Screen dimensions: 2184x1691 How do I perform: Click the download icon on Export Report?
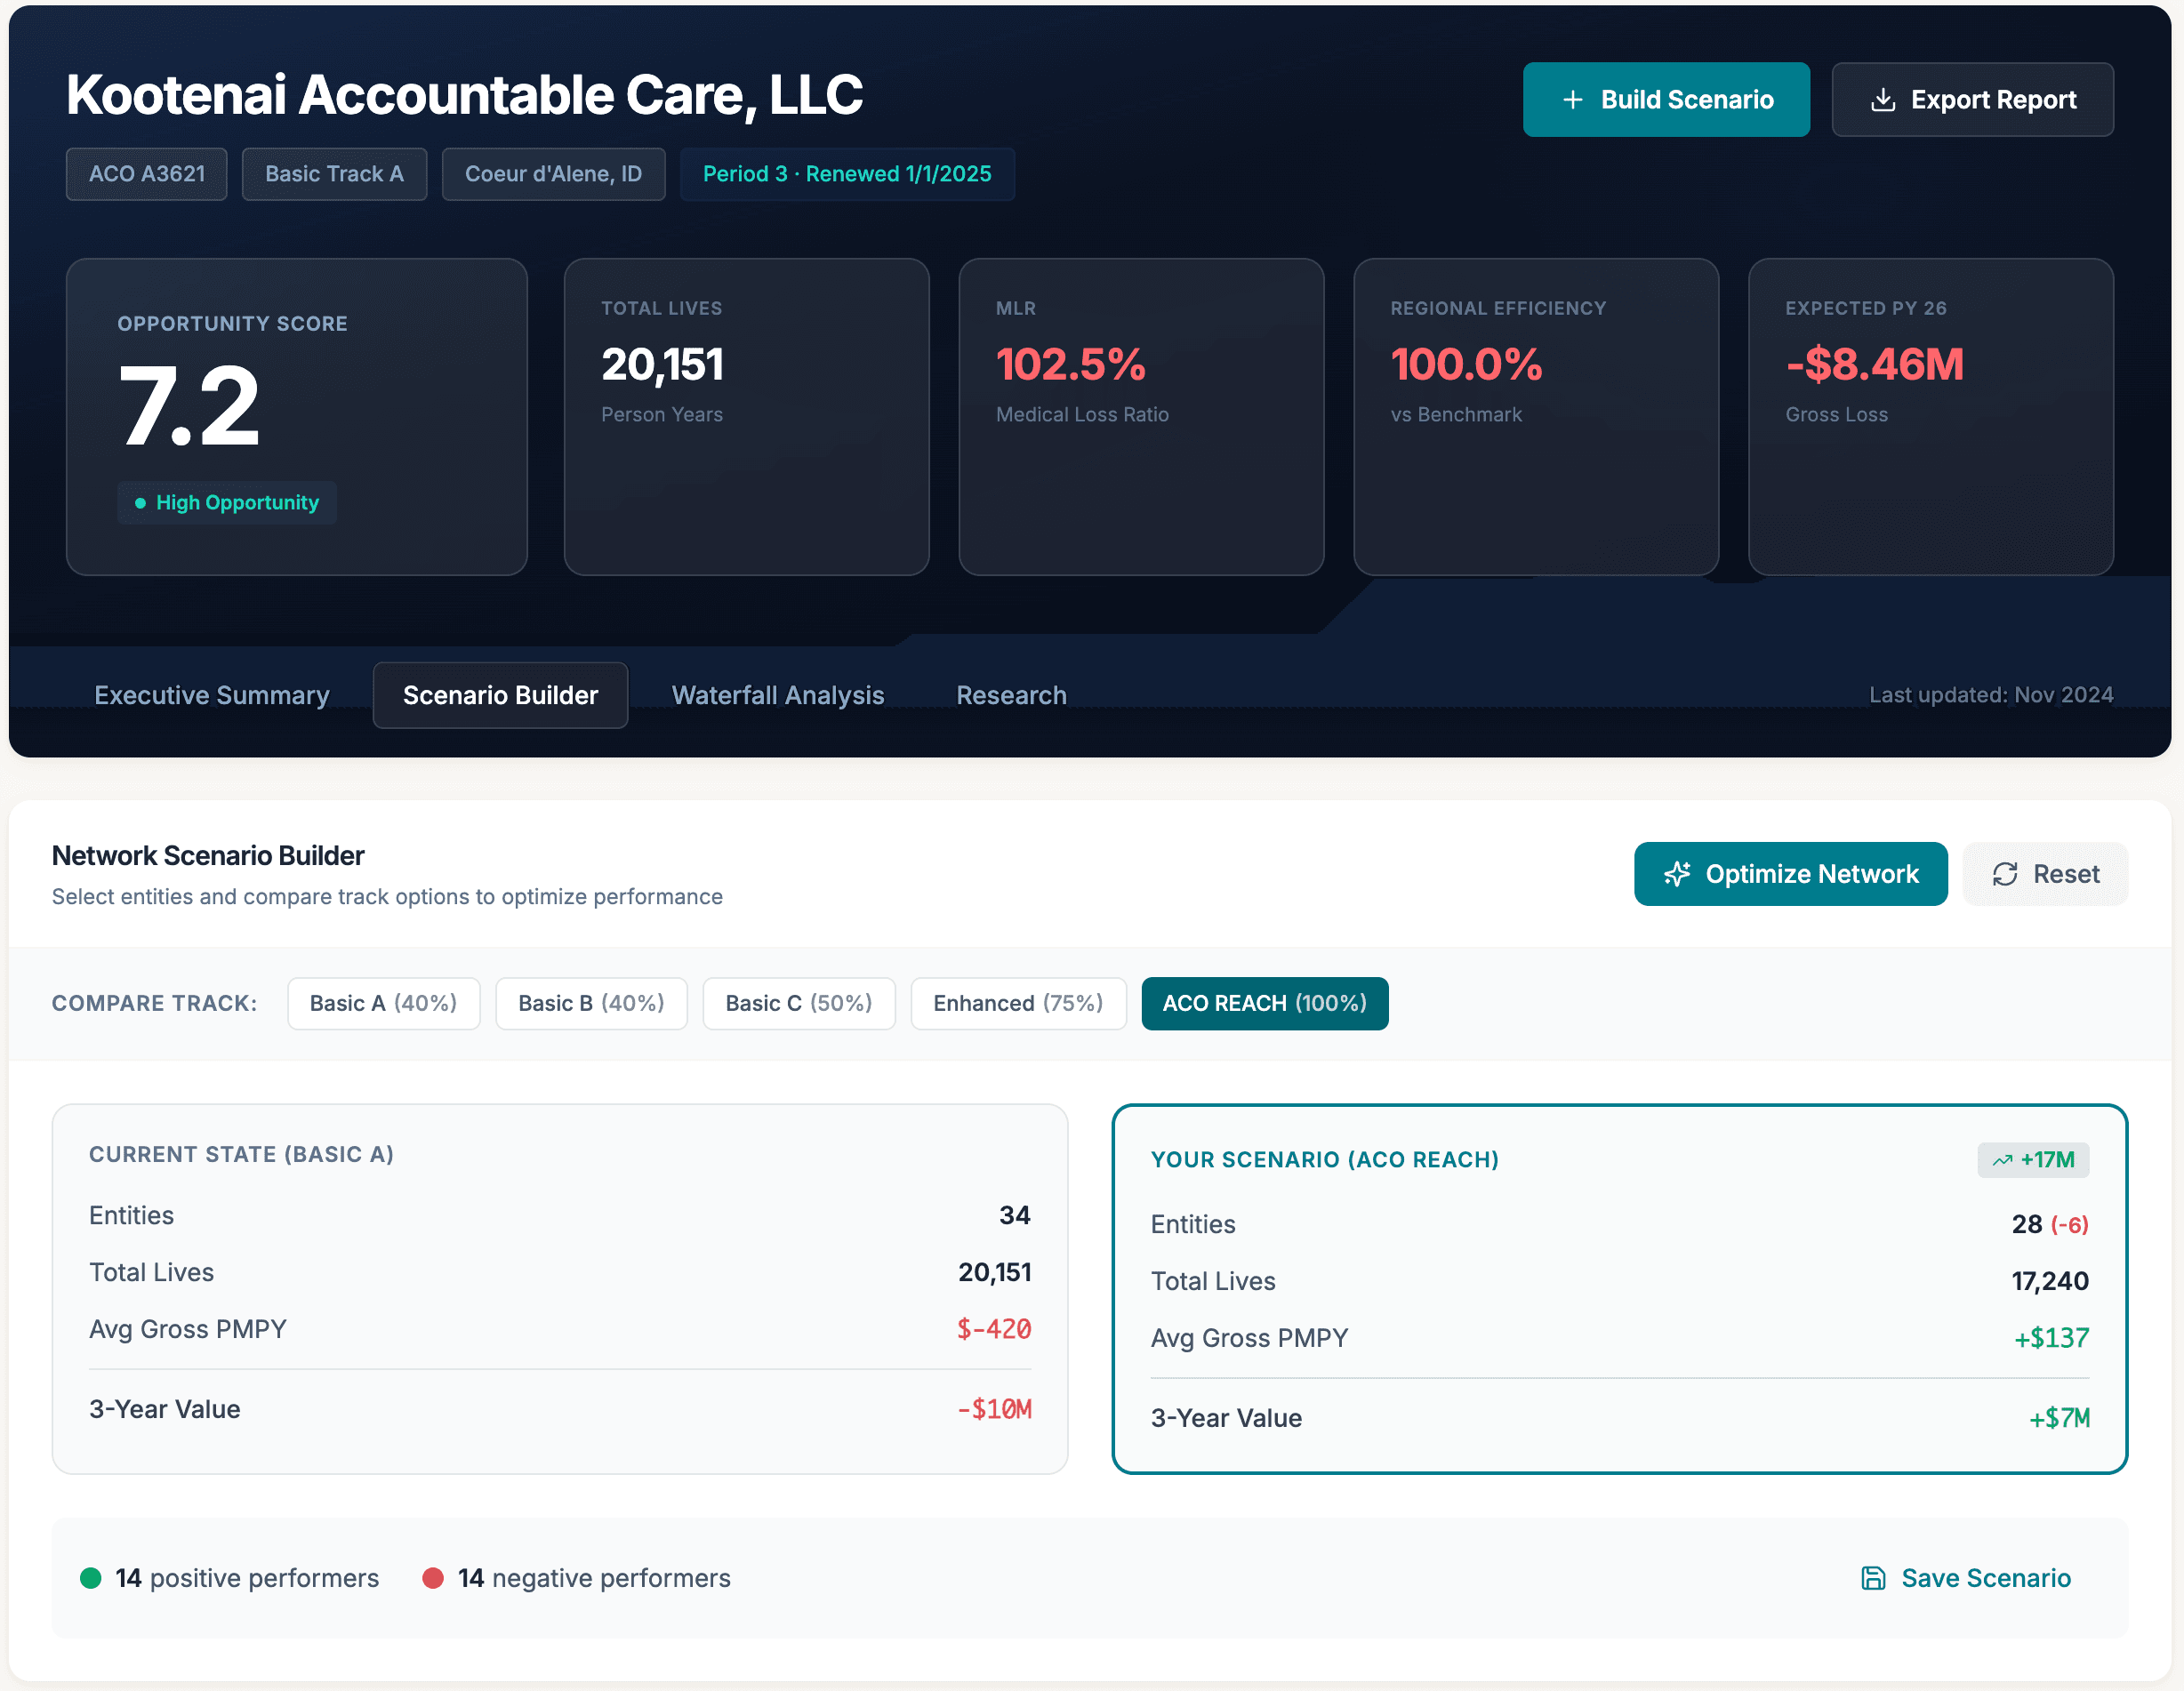1884,99
